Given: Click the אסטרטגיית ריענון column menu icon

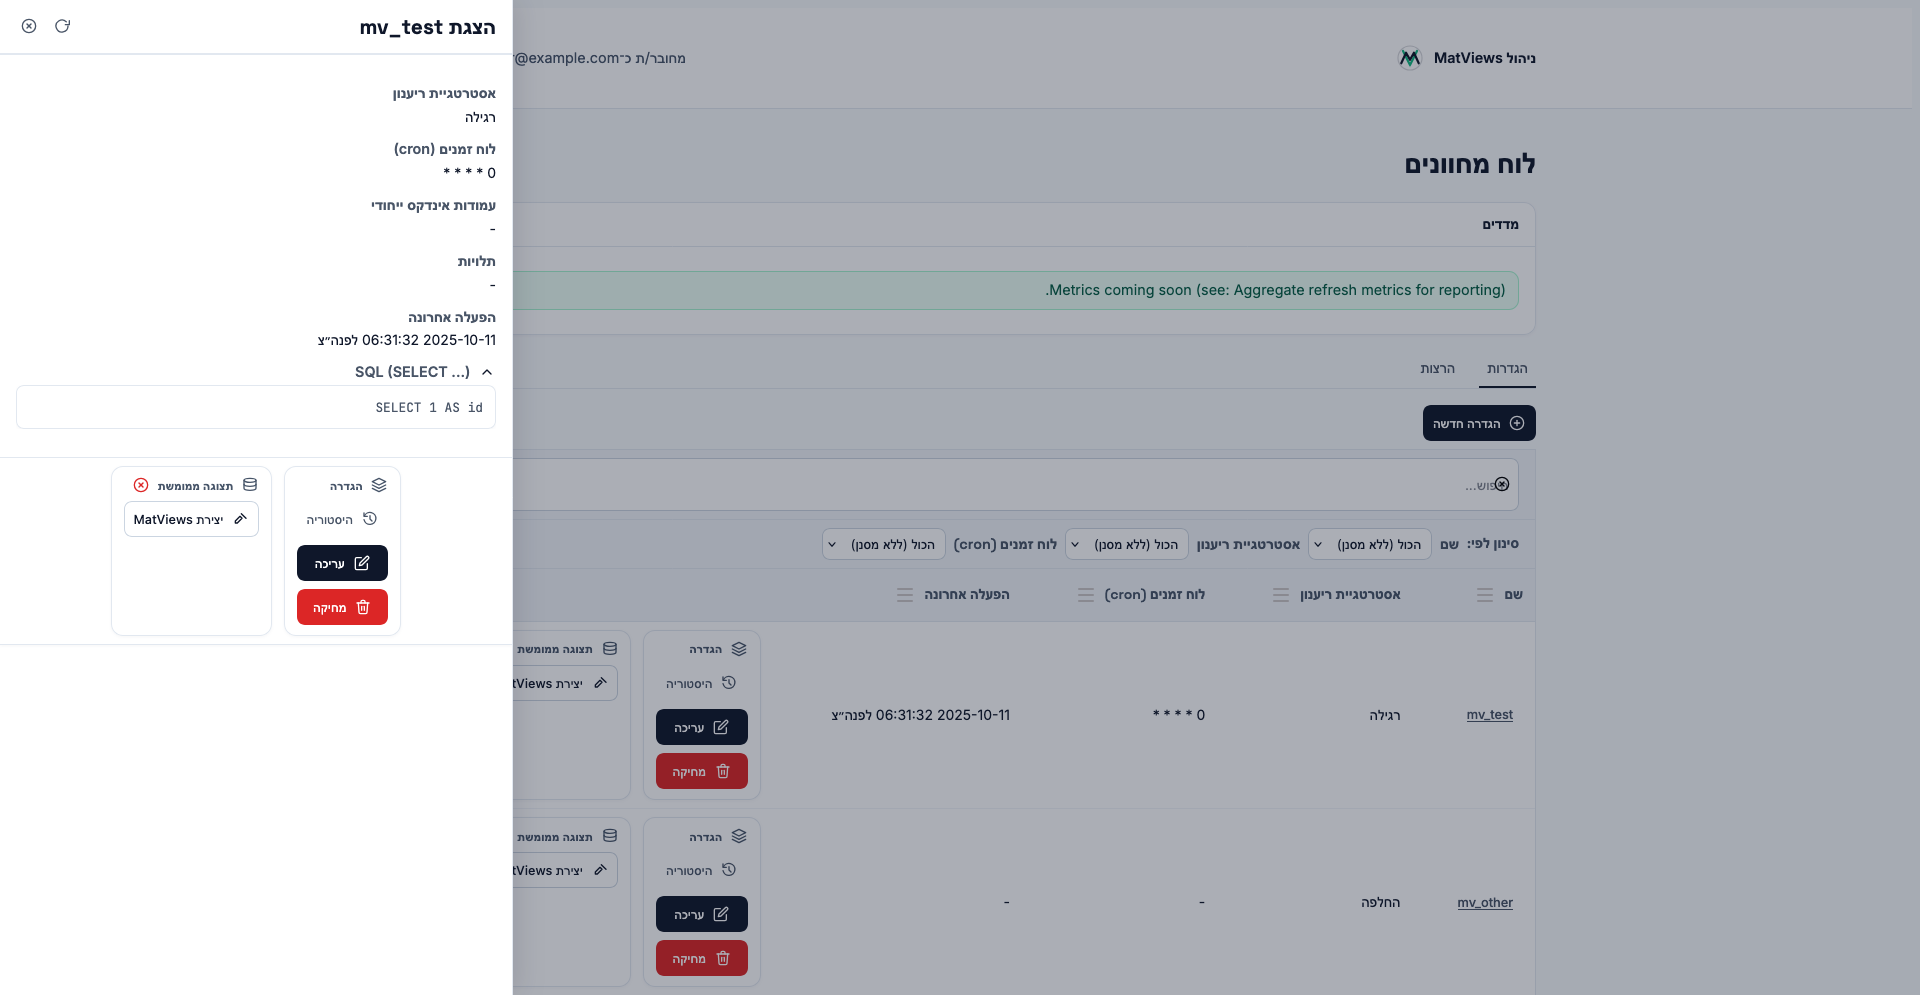Looking at the screenshot, I should point(1281,595).
